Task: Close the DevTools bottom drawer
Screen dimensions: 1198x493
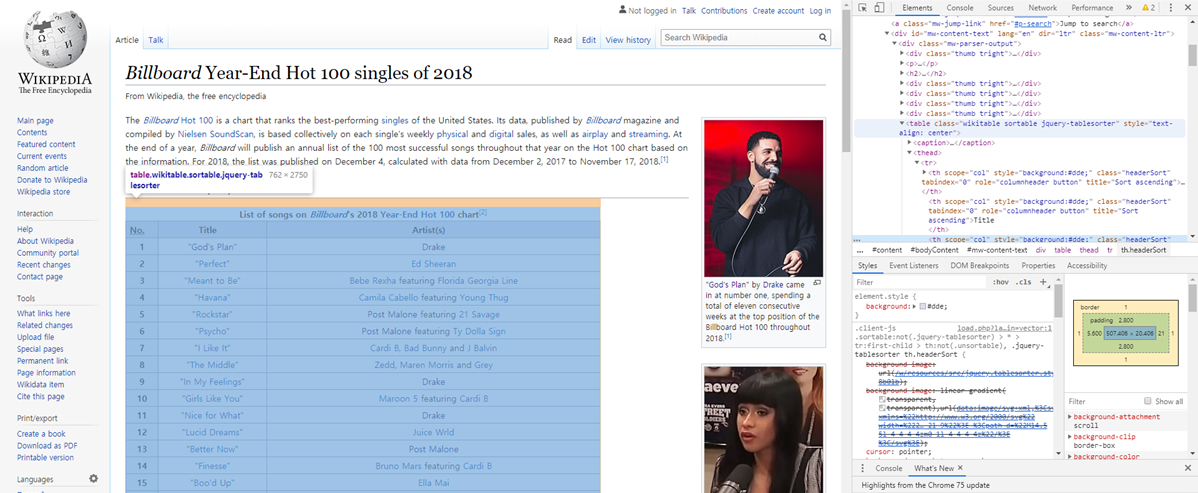Action: pos(1187,468)
